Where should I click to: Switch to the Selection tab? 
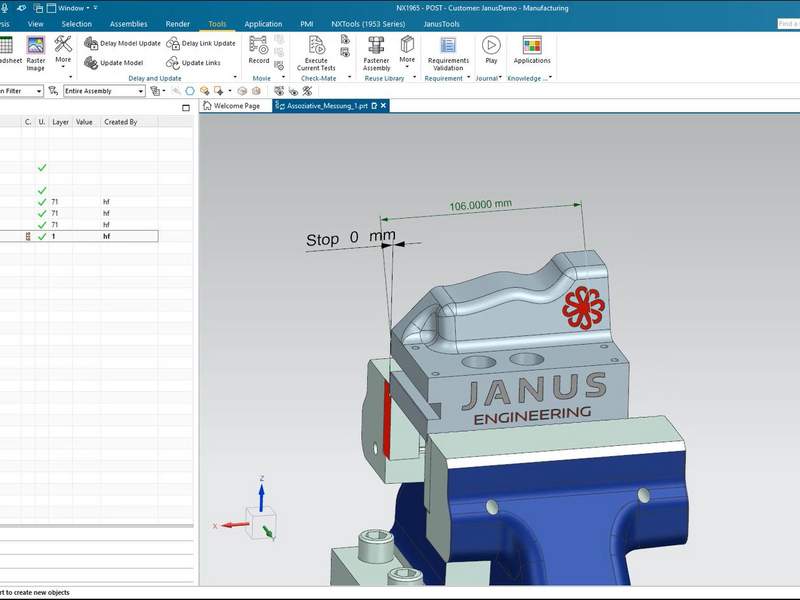click(x=77, y=24)
